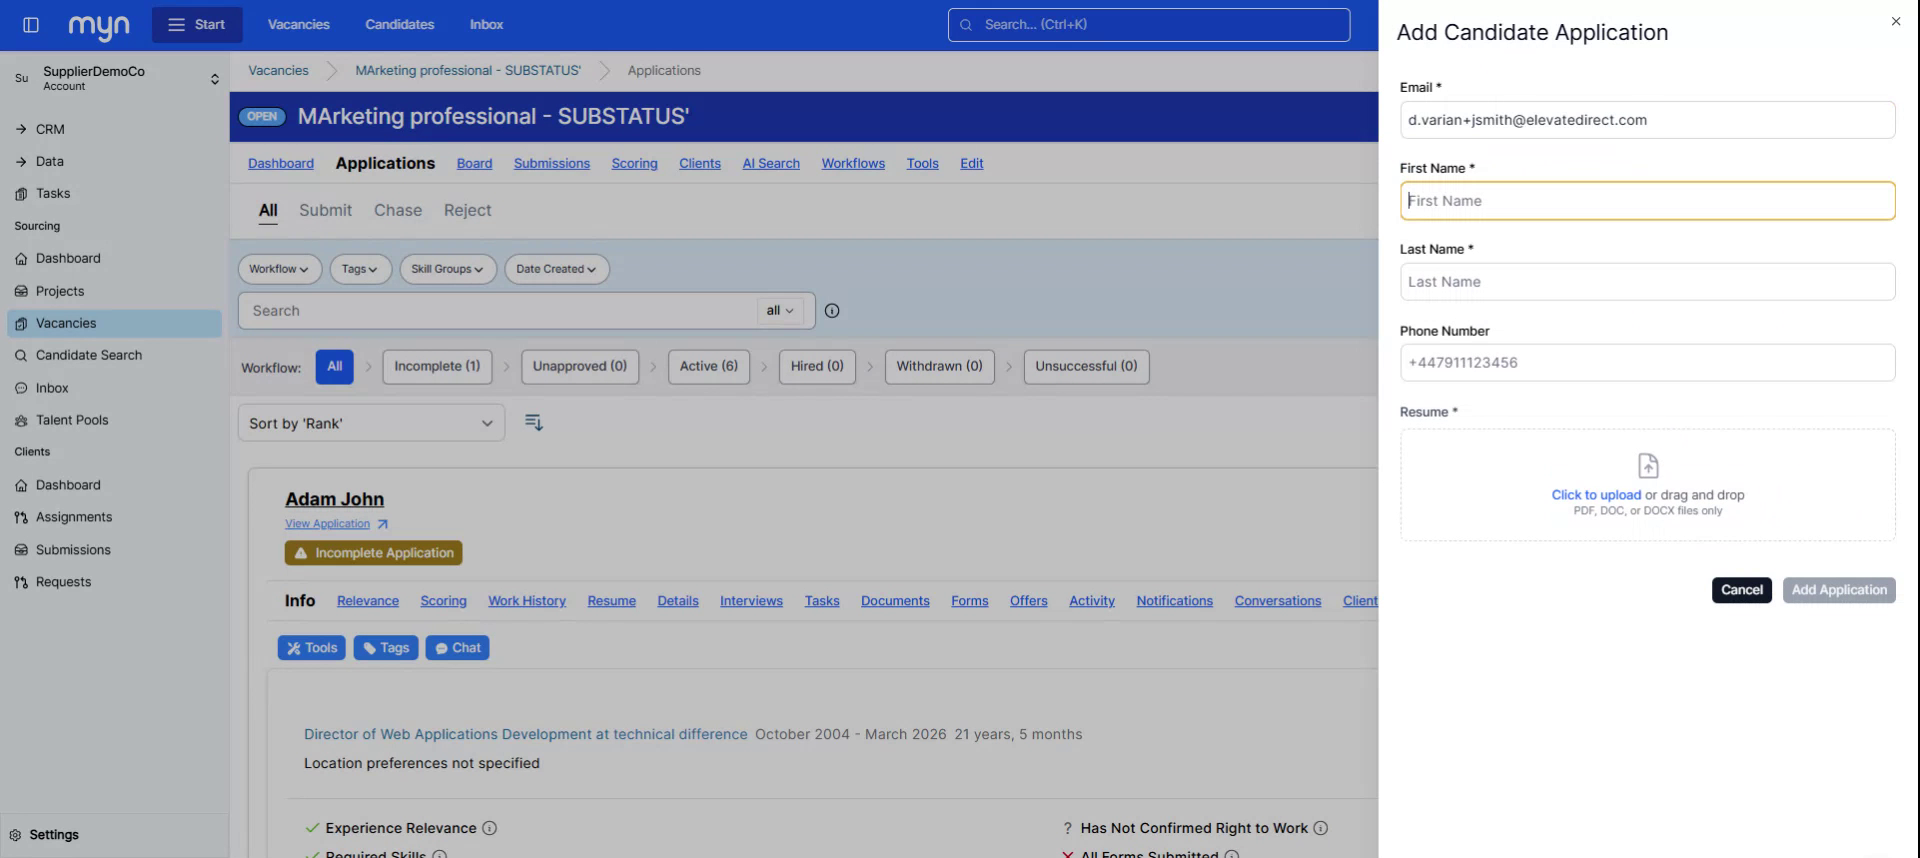Open the Date Created filter dropdown

(556, 269)
